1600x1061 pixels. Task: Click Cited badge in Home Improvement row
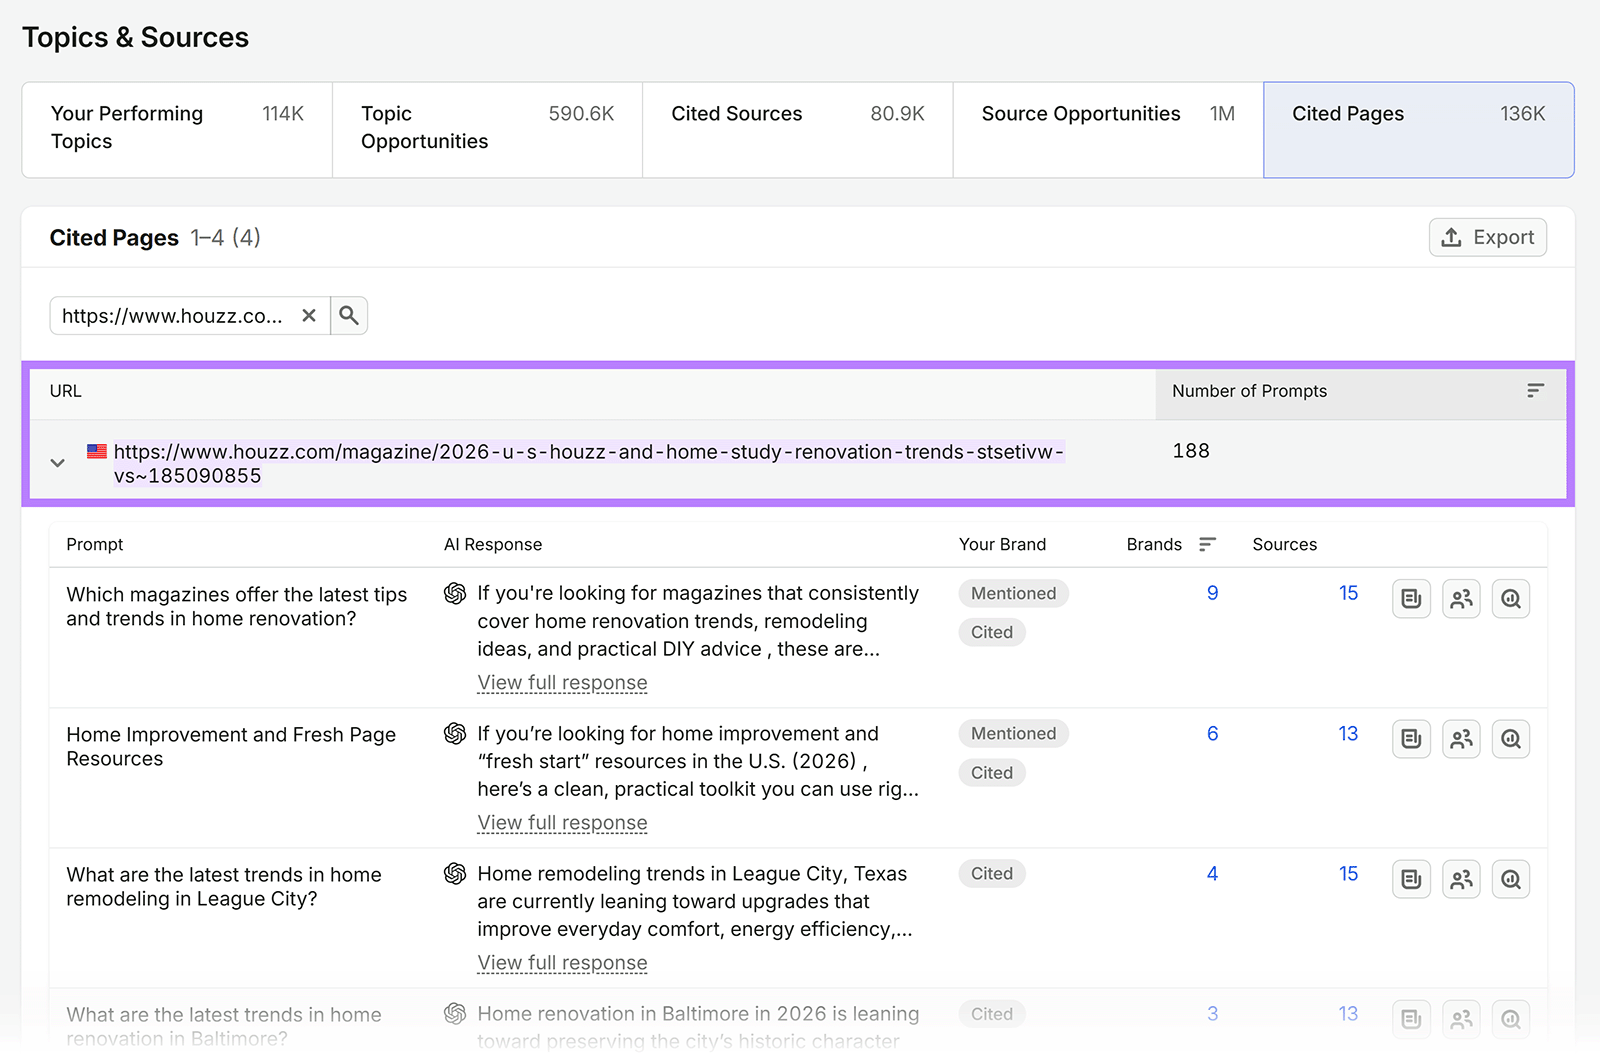click(992, 772)
